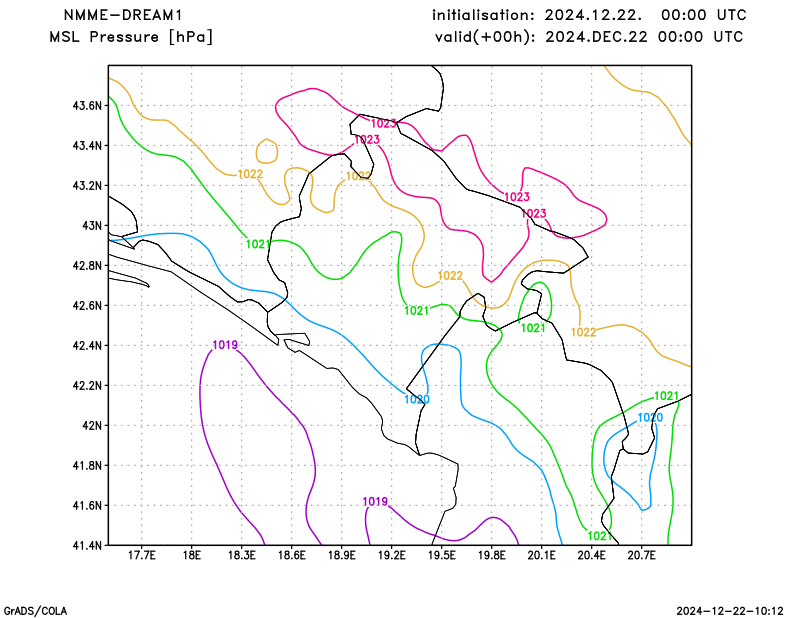Click the 17.7E longitude label
Image resolution: width=800 pixels, height=618 pixels.
141,555
